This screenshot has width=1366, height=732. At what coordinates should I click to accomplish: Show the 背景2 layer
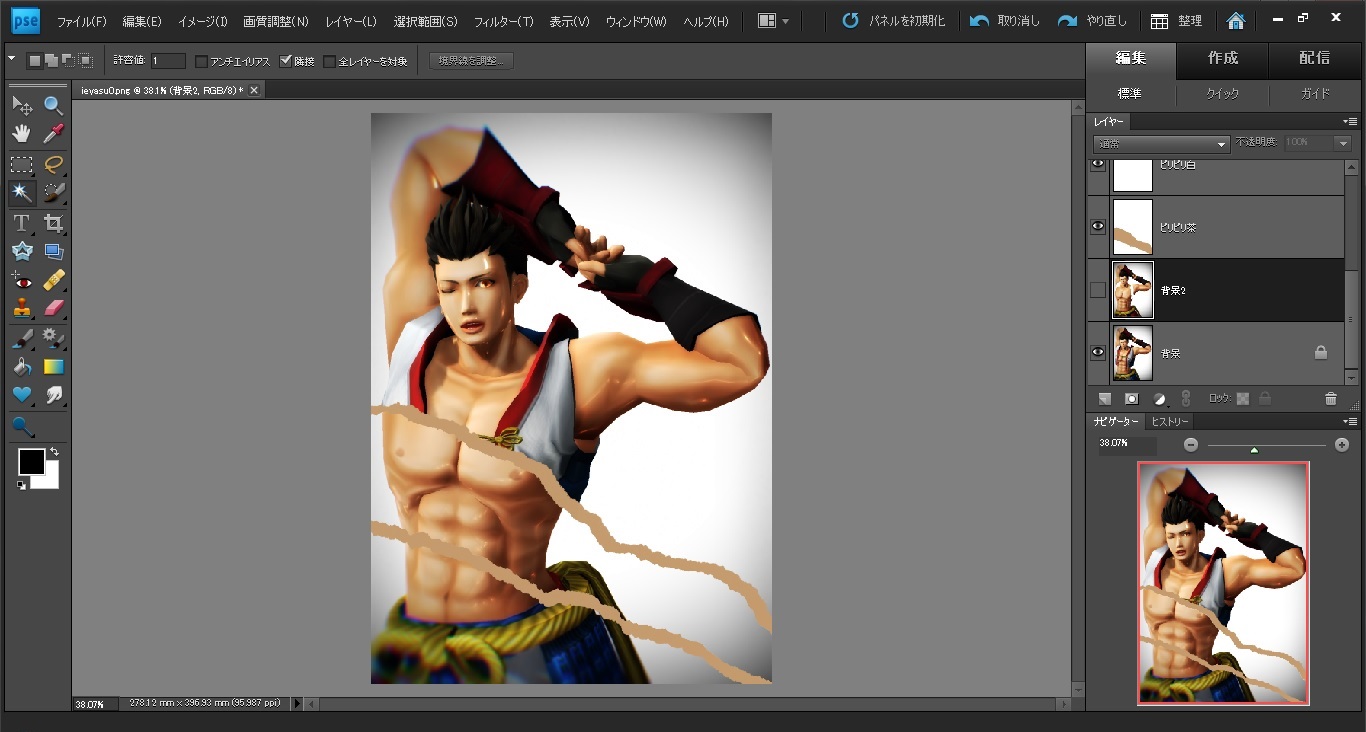point(1098,290)
